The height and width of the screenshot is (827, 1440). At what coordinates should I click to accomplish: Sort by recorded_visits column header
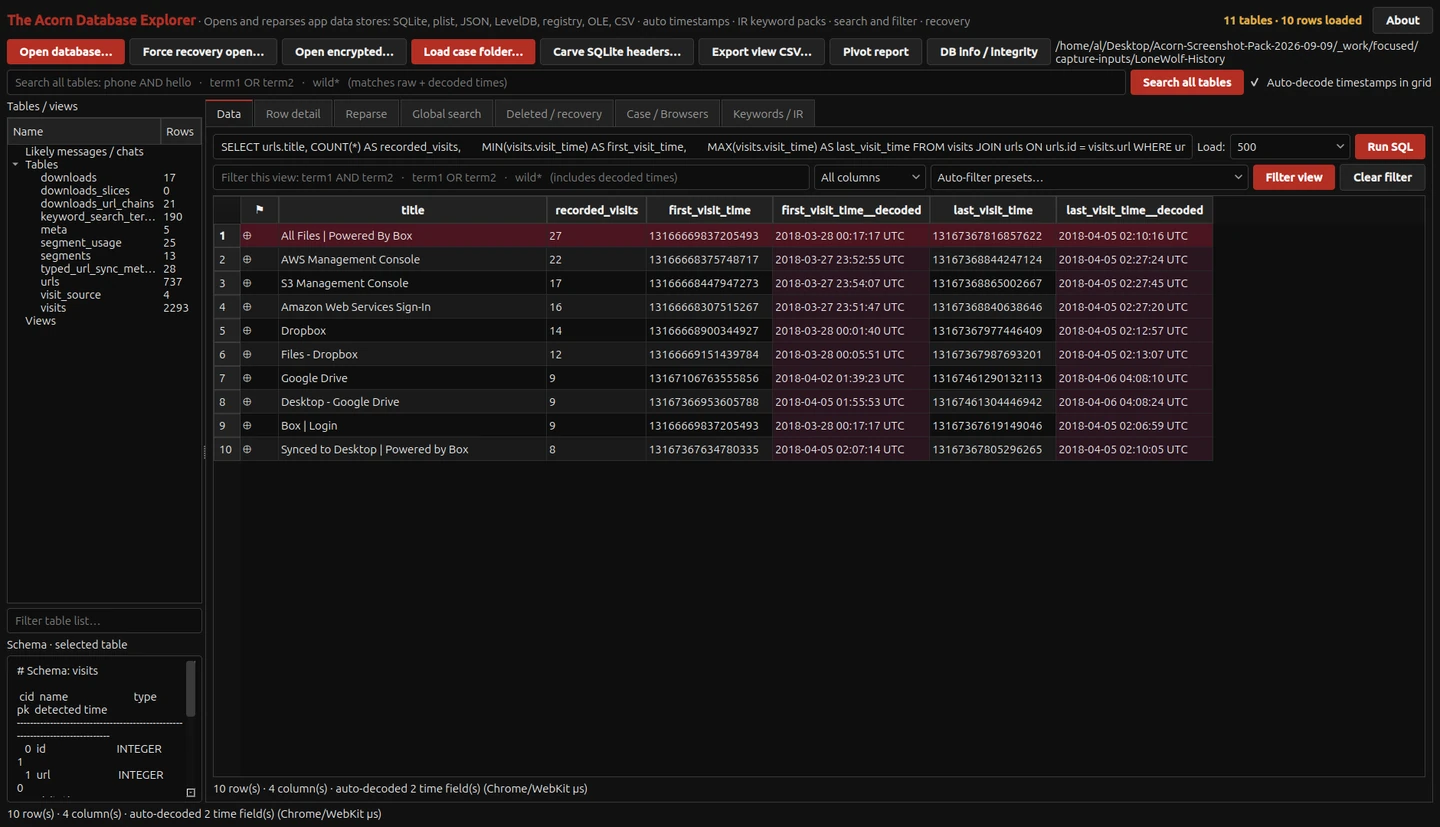[x=596, y=210]
